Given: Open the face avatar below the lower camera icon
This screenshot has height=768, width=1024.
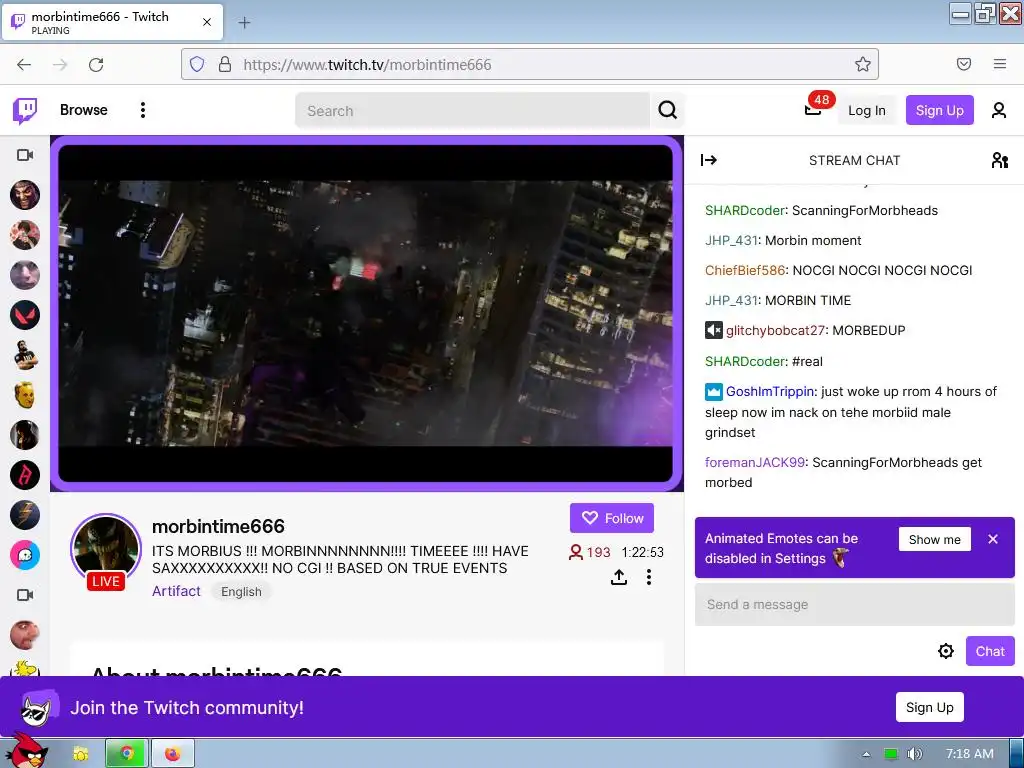Looking at the screenshot, I should point(25,635).
